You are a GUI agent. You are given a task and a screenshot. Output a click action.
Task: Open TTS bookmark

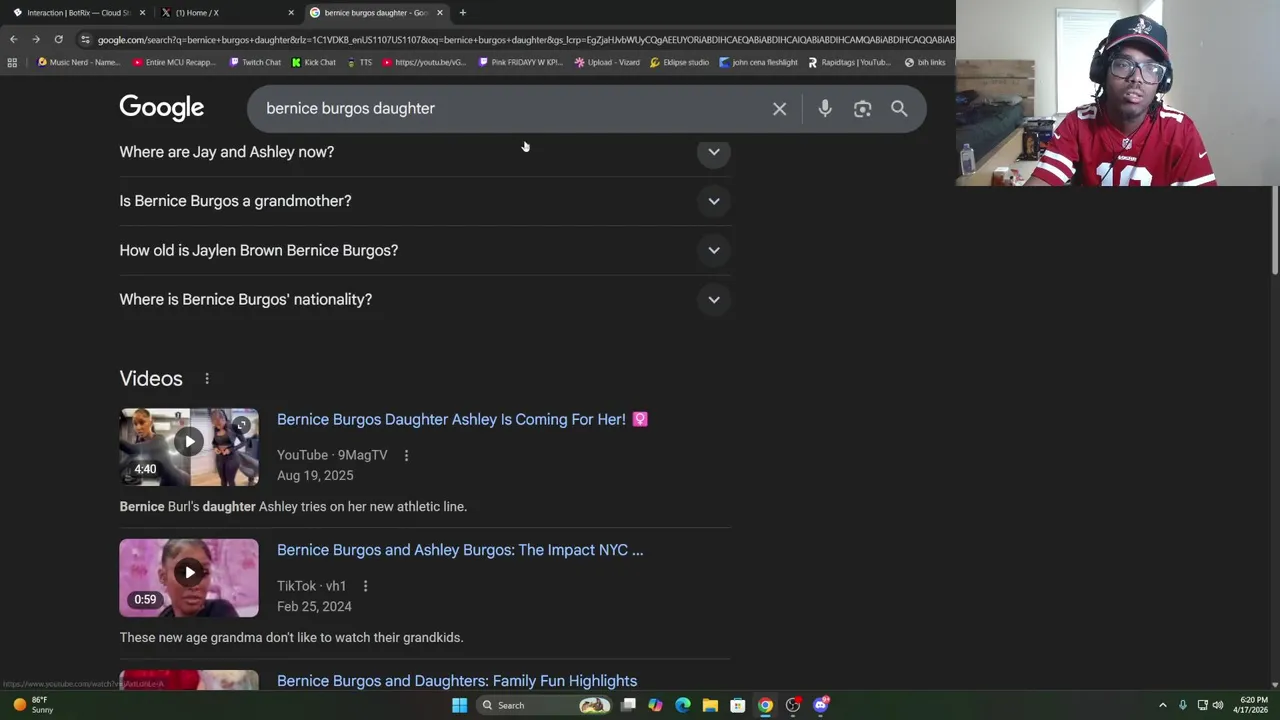coord(359,62)
